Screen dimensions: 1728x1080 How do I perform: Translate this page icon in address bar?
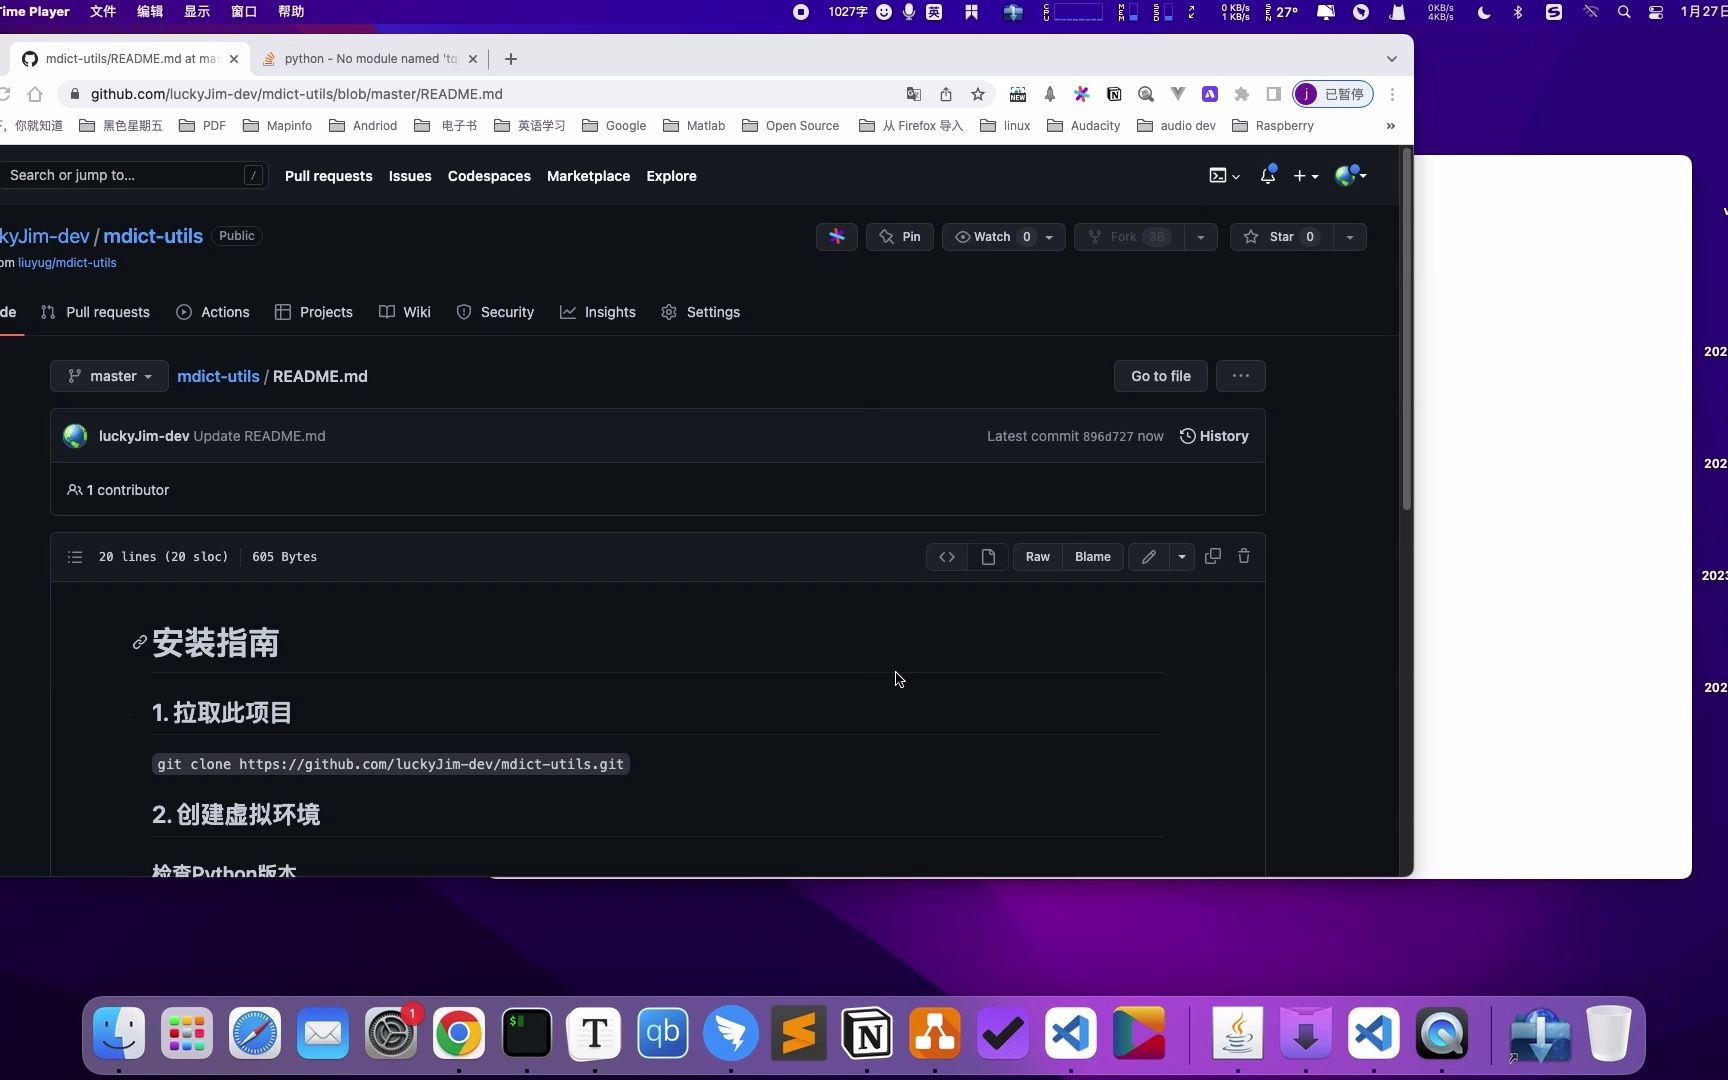click(913, 94)
